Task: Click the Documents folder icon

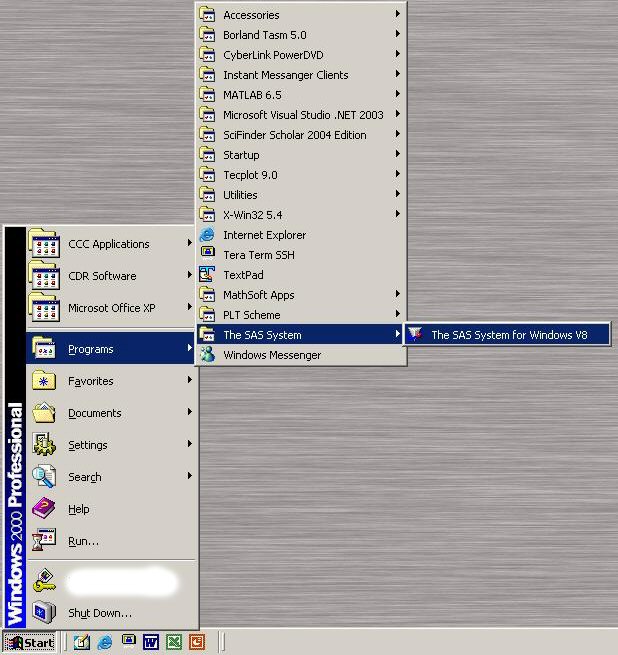Action: point(44,412)
